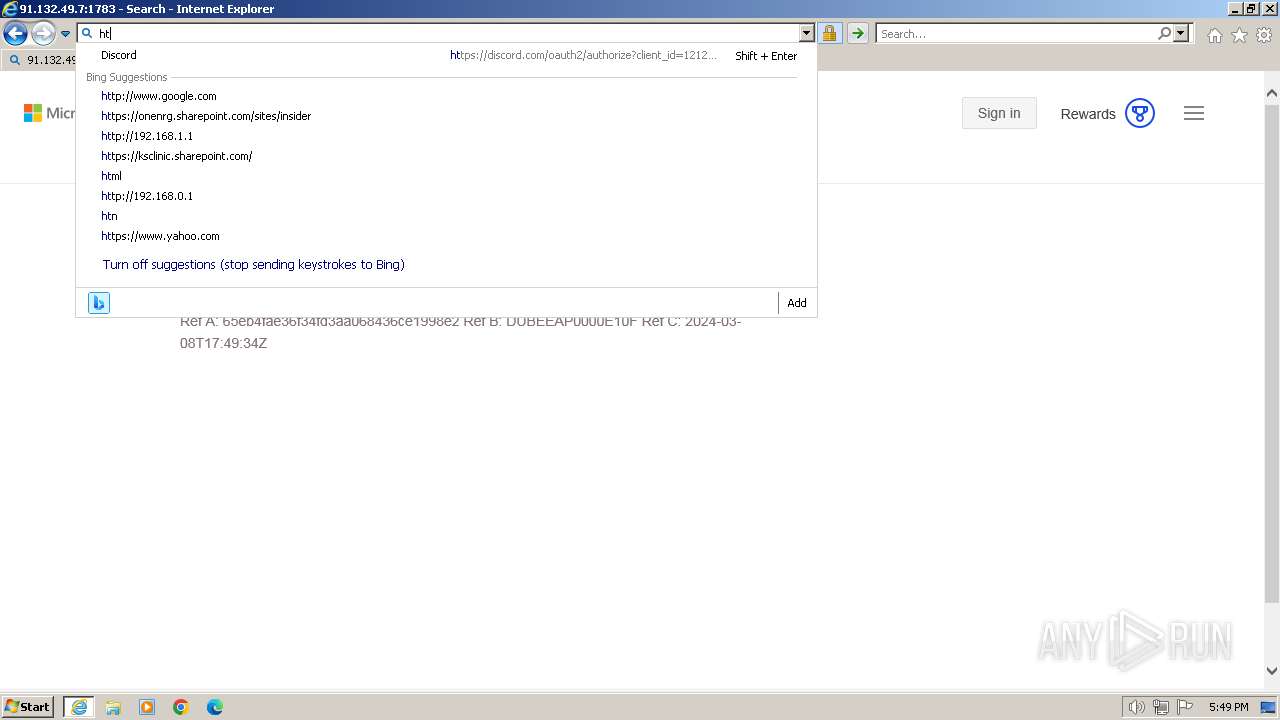Expand the address bar autocomplete dropdown

pyautogui.click(x=806, y=33)
